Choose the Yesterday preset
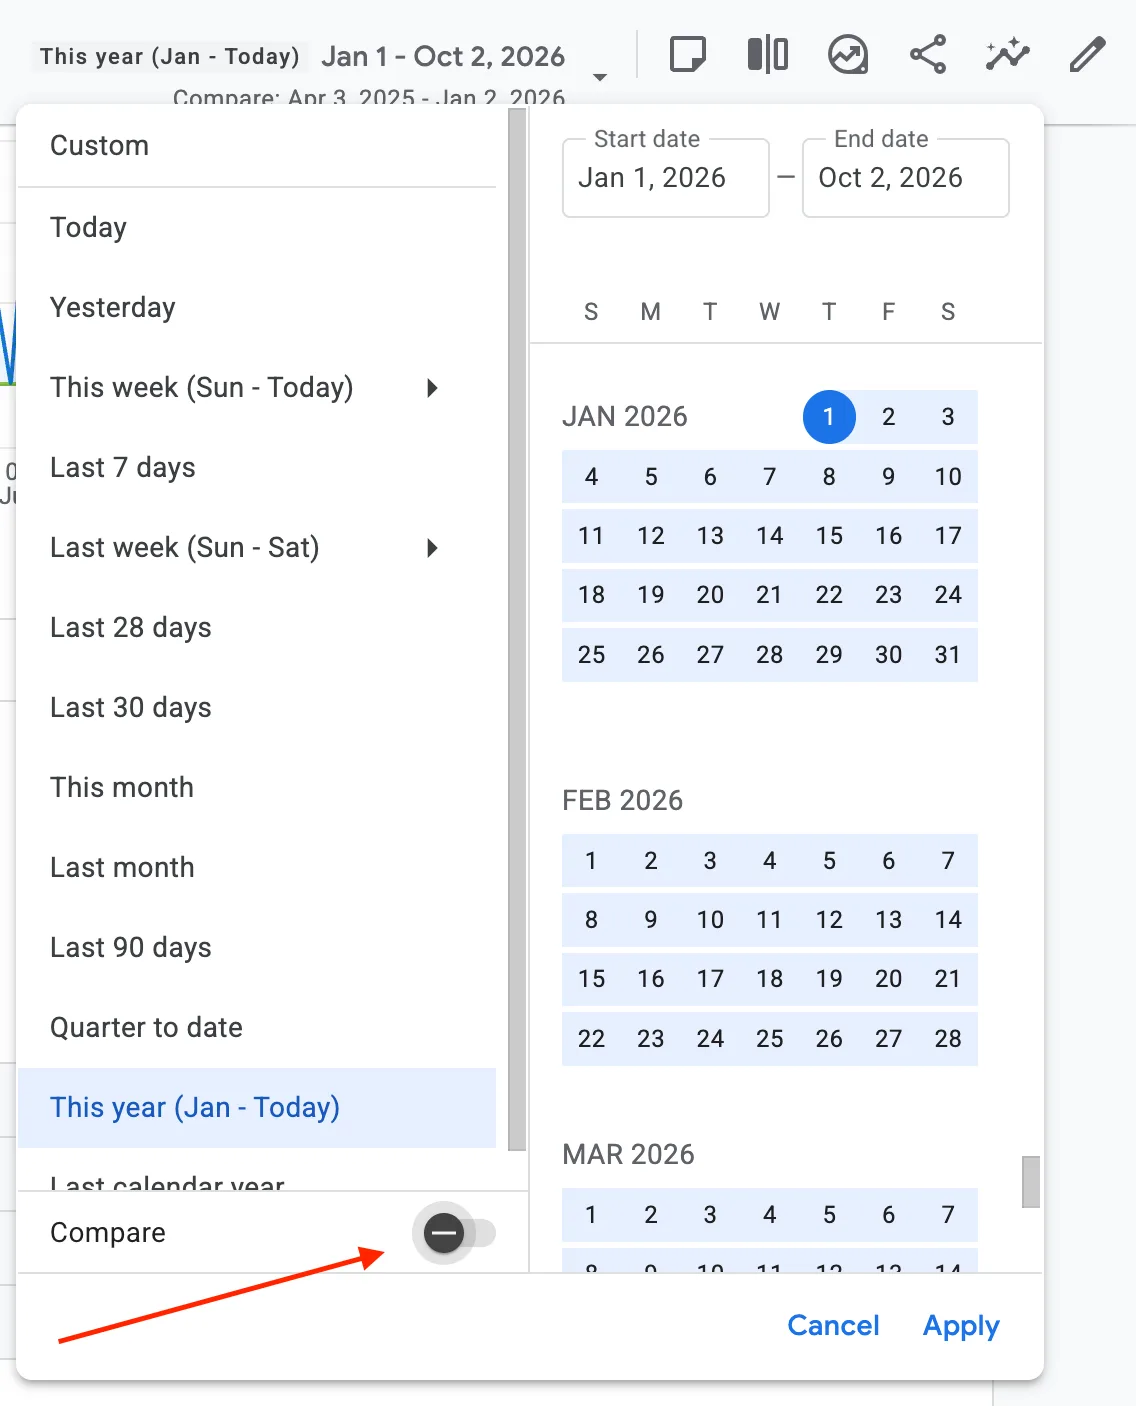Screen dimensions: 1136x1406 tap(257, 308)
